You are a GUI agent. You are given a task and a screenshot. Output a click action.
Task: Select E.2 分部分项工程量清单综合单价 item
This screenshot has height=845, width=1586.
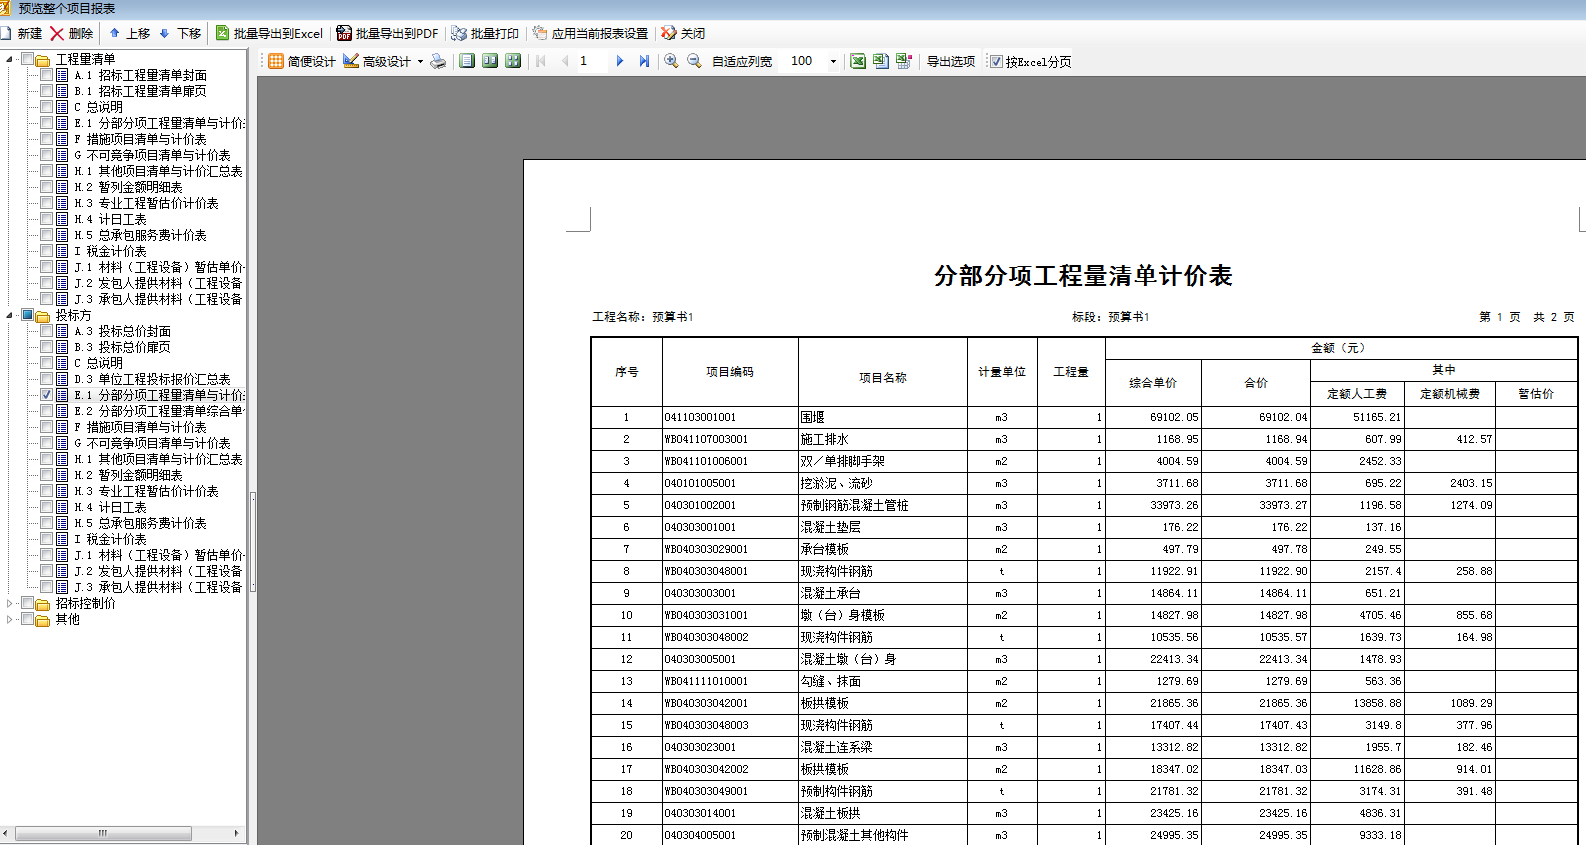coord(159,411)
